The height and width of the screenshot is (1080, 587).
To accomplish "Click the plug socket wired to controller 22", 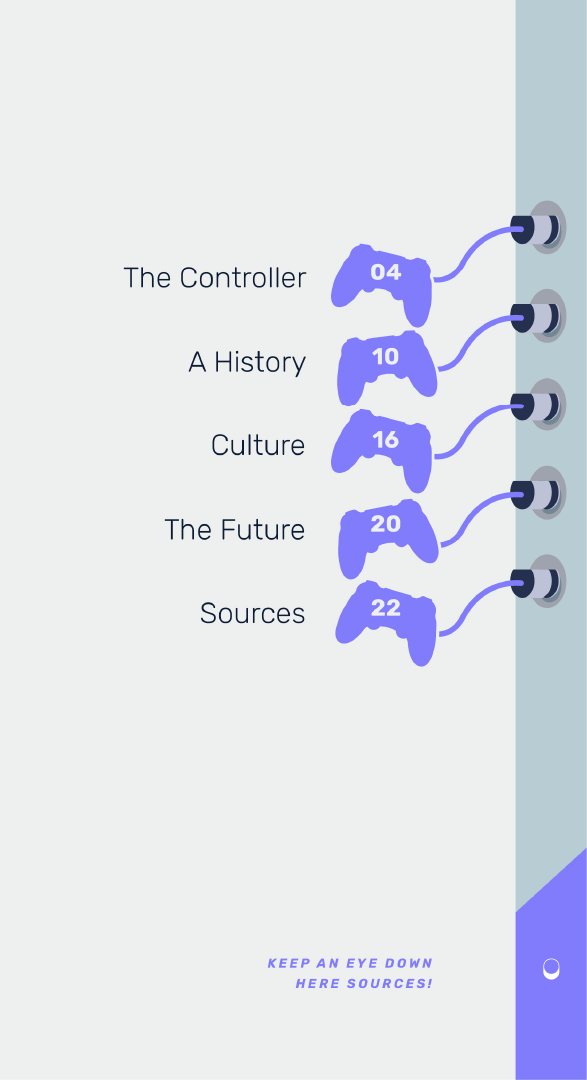I will (539, 582).
